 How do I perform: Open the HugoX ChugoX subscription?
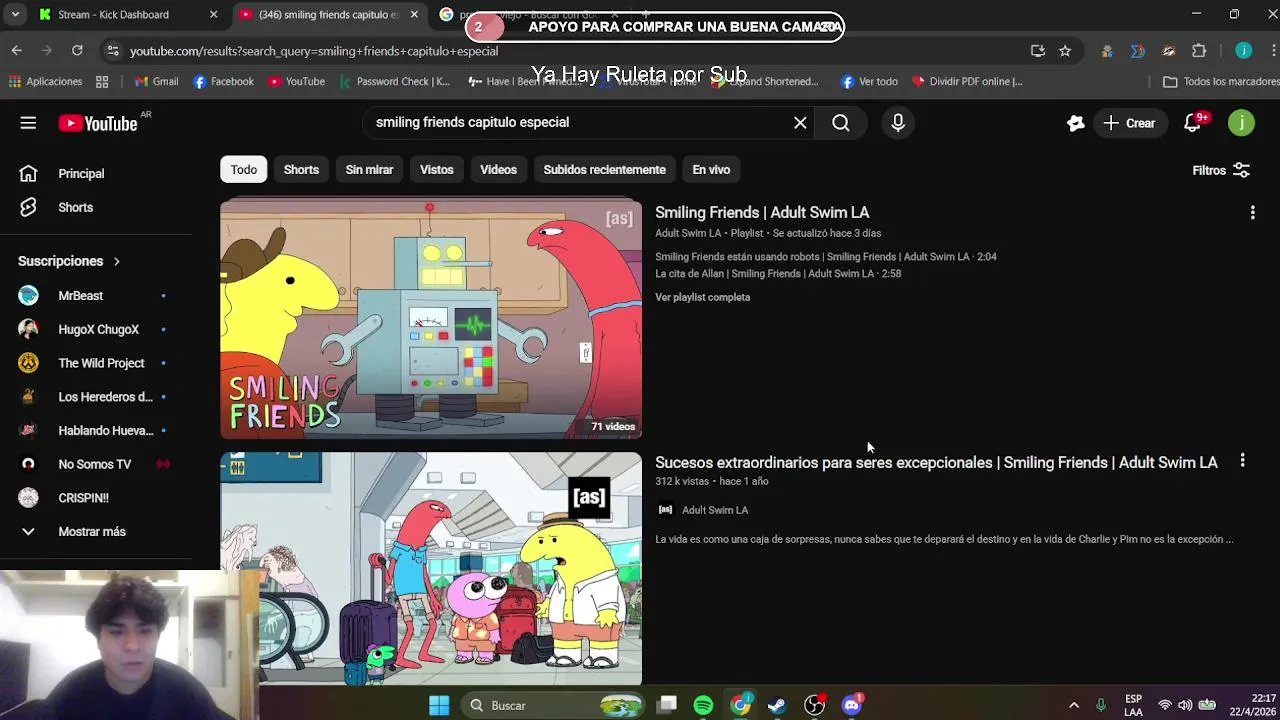(x=96, y=329)
